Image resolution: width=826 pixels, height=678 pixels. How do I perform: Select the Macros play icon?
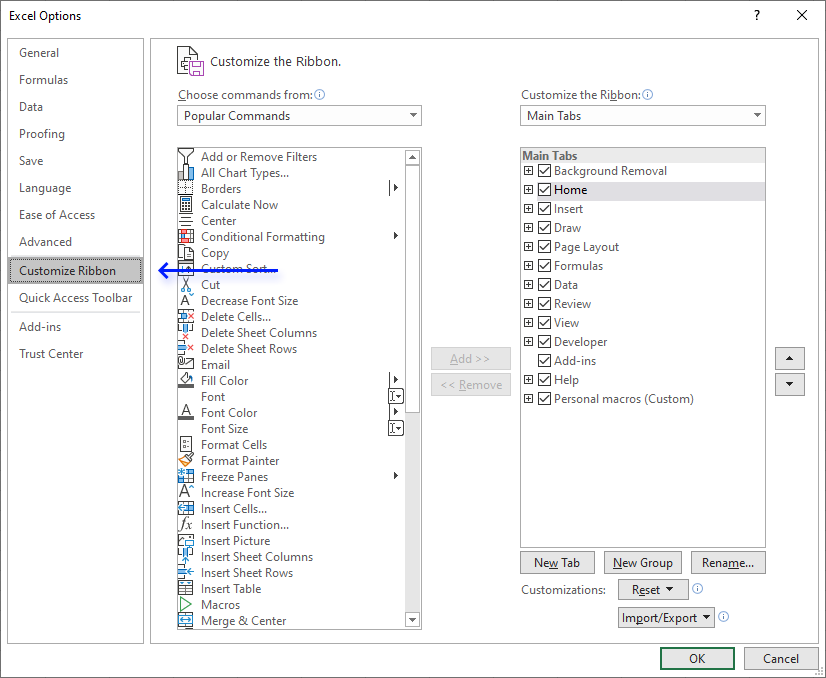pyautogui.click(x=185, y=604)
